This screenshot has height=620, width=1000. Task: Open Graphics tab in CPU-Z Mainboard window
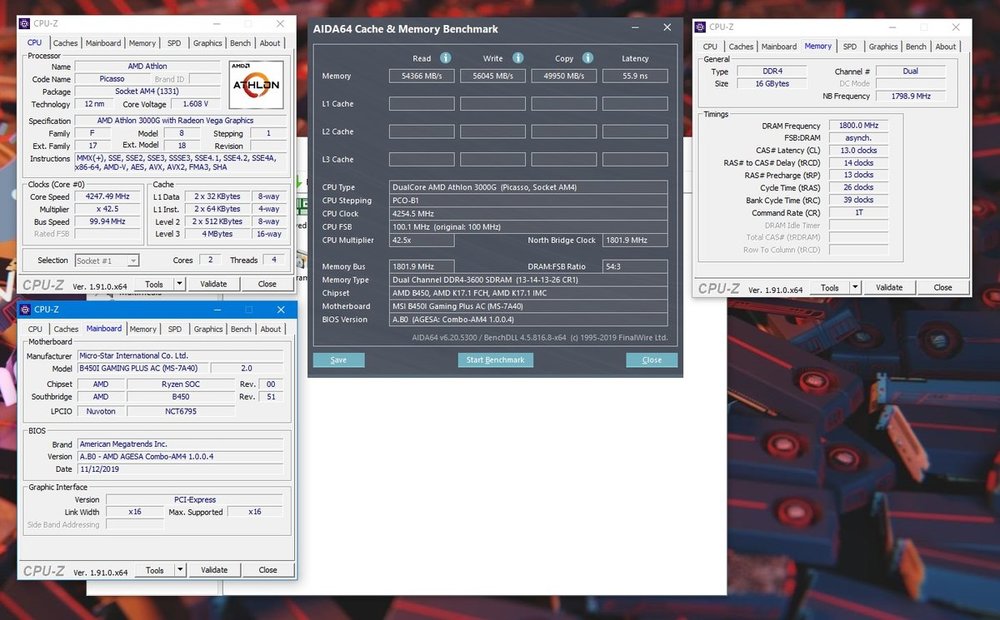[209, 329]
